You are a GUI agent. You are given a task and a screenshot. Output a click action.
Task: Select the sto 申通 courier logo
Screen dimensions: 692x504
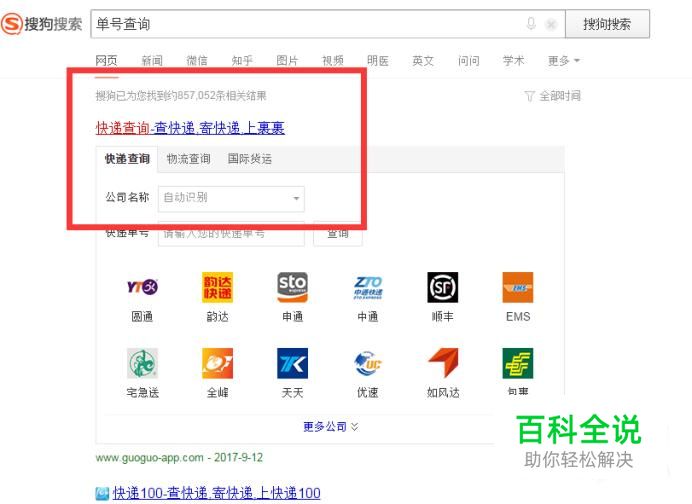(x=293, y=287)
